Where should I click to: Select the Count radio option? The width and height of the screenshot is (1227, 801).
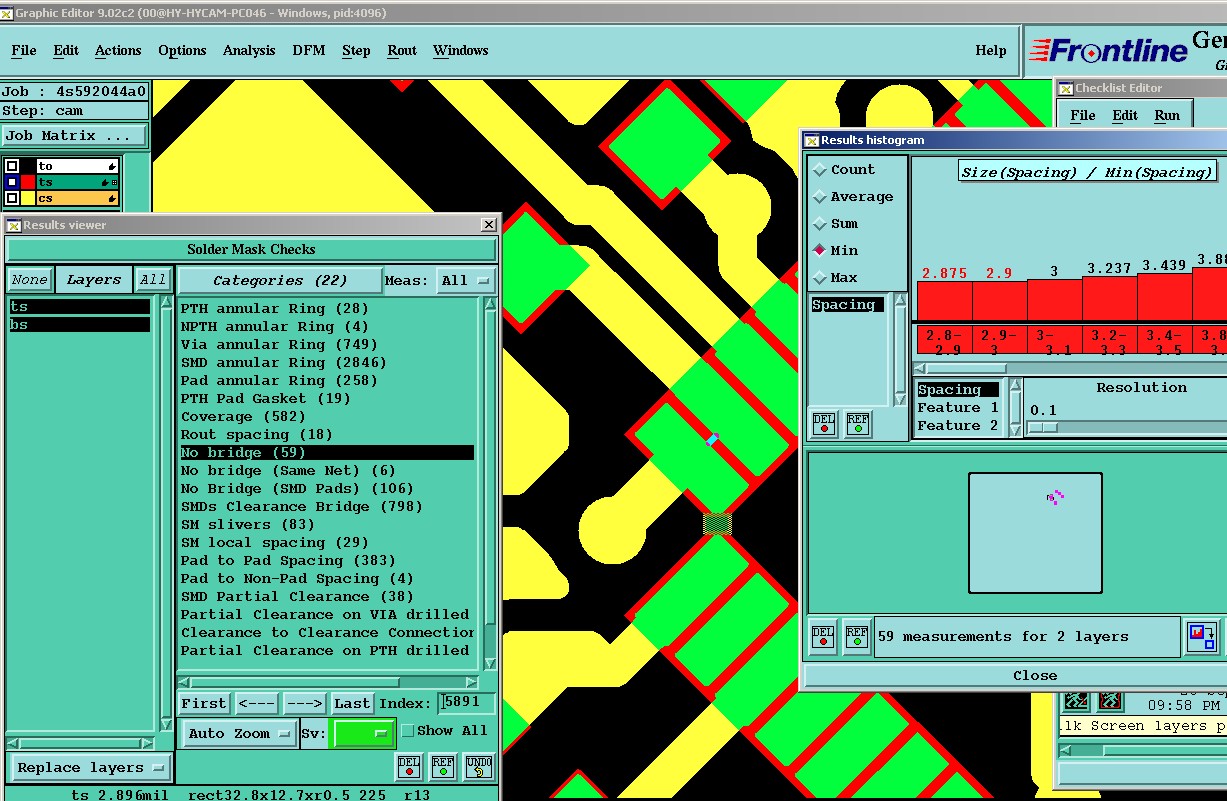pos(821,170)
